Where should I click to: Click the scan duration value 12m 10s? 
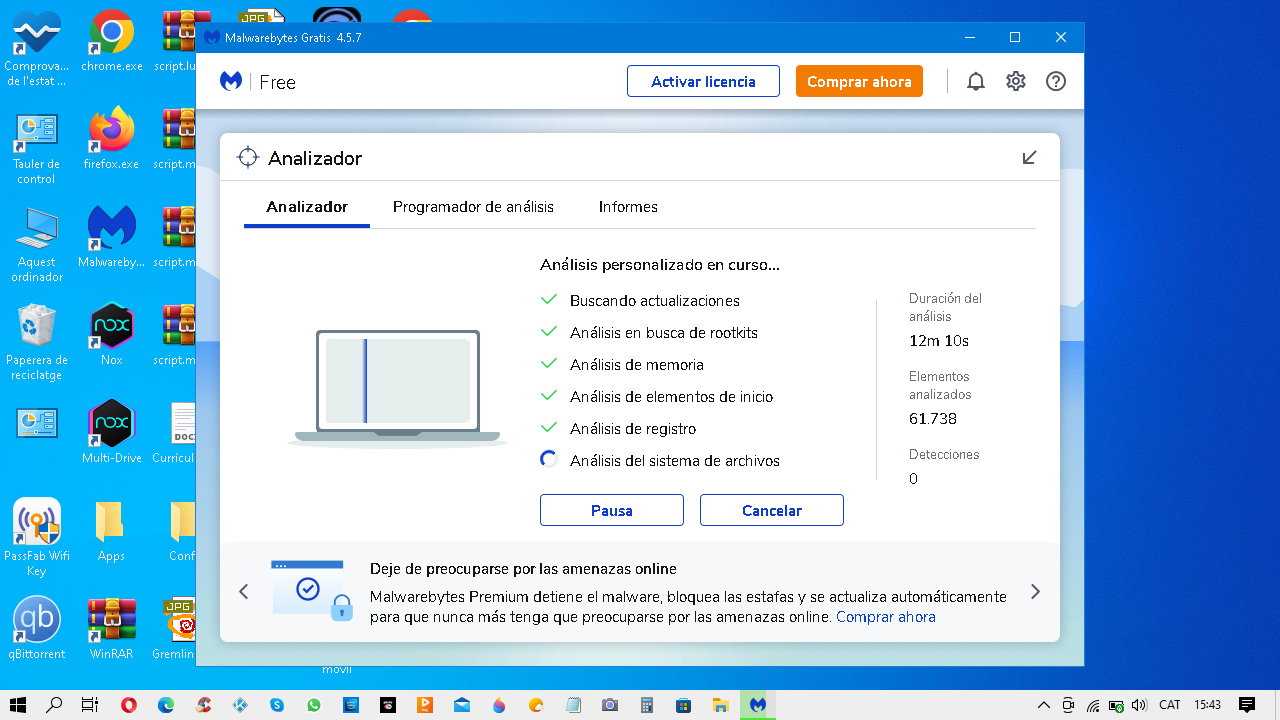click(939, 341)
